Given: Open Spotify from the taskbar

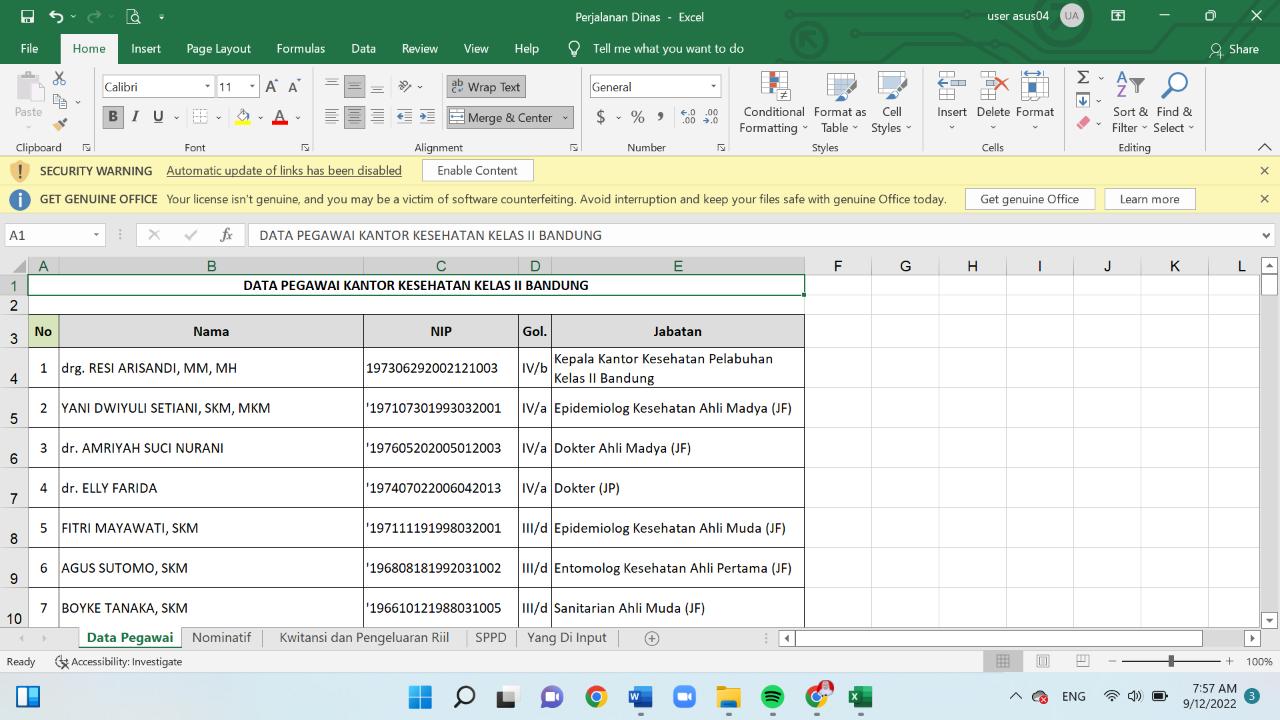Looking at the screenshot, I should pyautogui.click(x=773, y=697).
